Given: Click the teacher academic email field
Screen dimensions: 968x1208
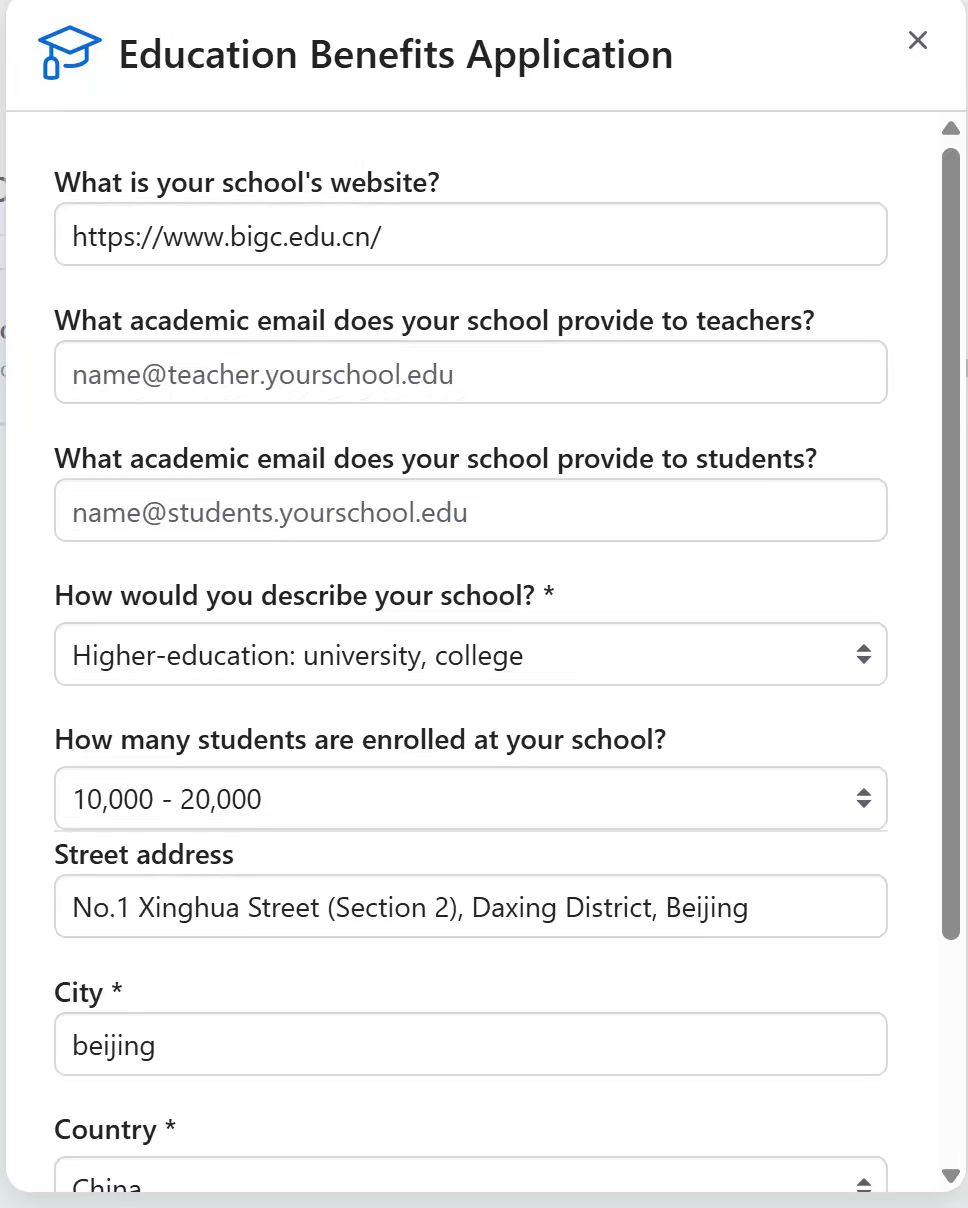Looking at the screenshot, I should (x=470, y=373).
